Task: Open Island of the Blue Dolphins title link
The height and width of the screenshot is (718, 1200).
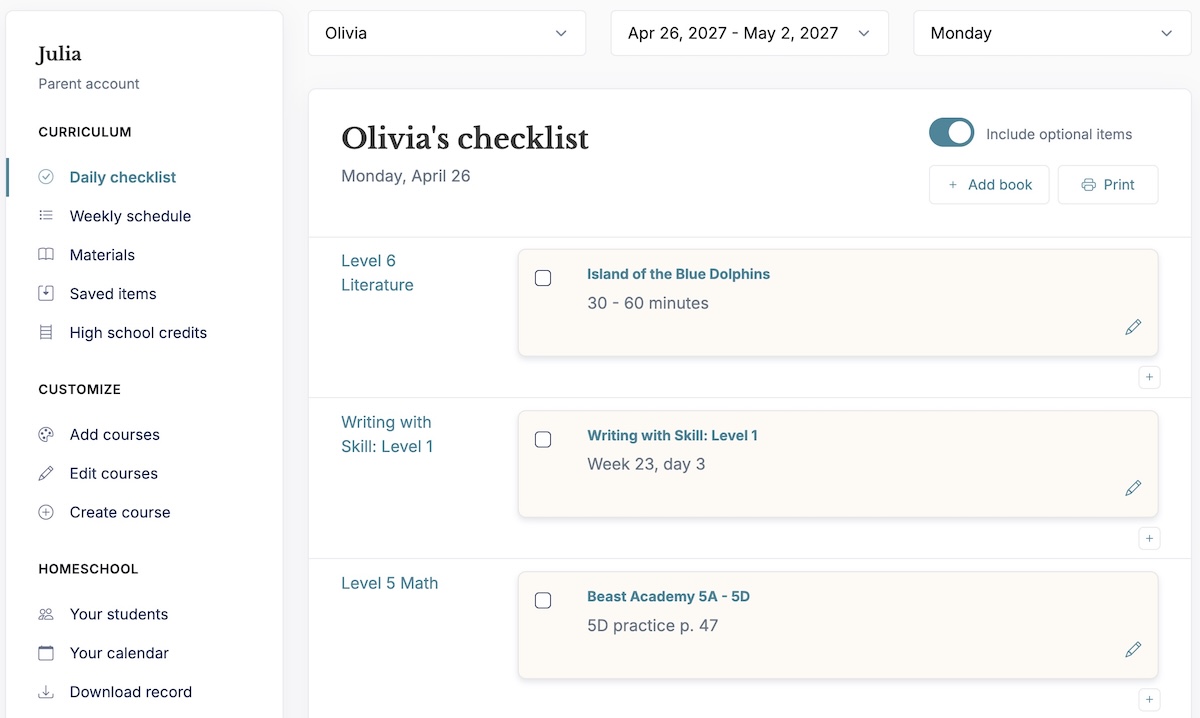Action: click(x=678, y=274)
